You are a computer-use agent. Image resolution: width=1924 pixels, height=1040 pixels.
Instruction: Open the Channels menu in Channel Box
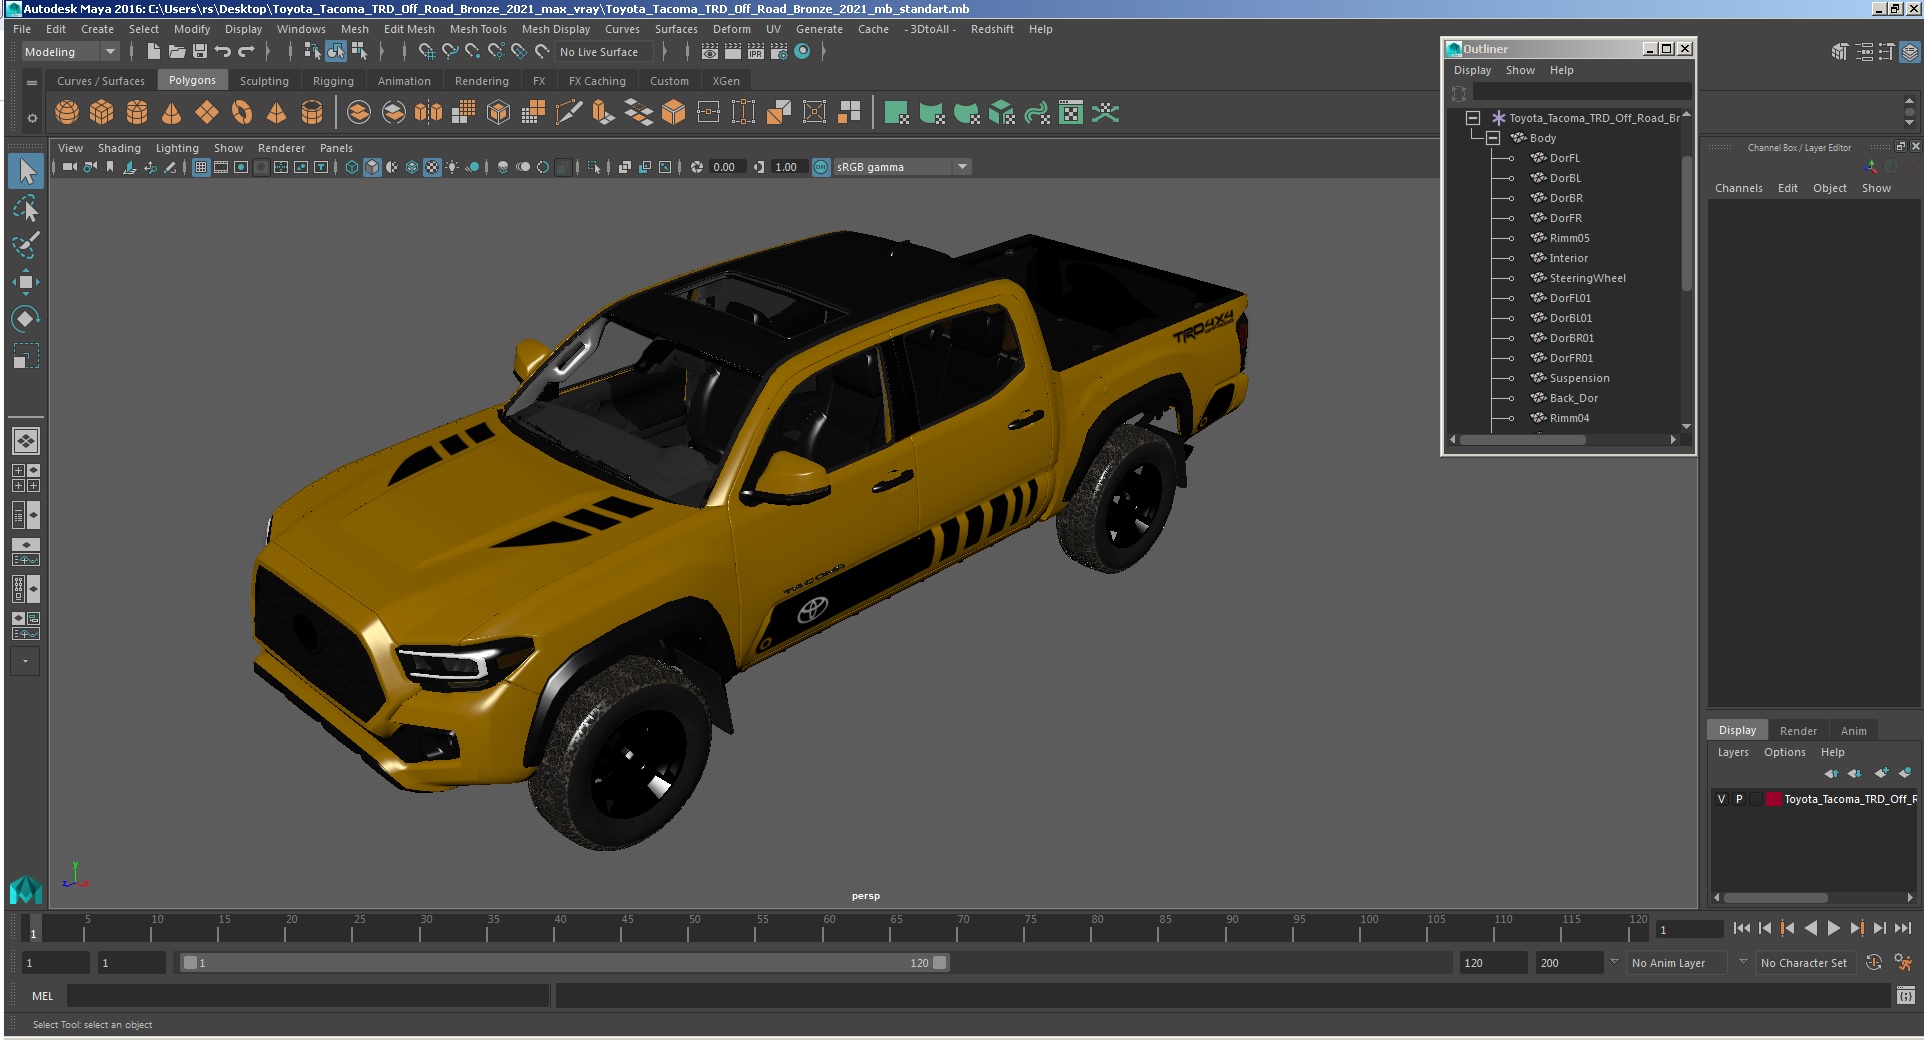[1738, 188]
